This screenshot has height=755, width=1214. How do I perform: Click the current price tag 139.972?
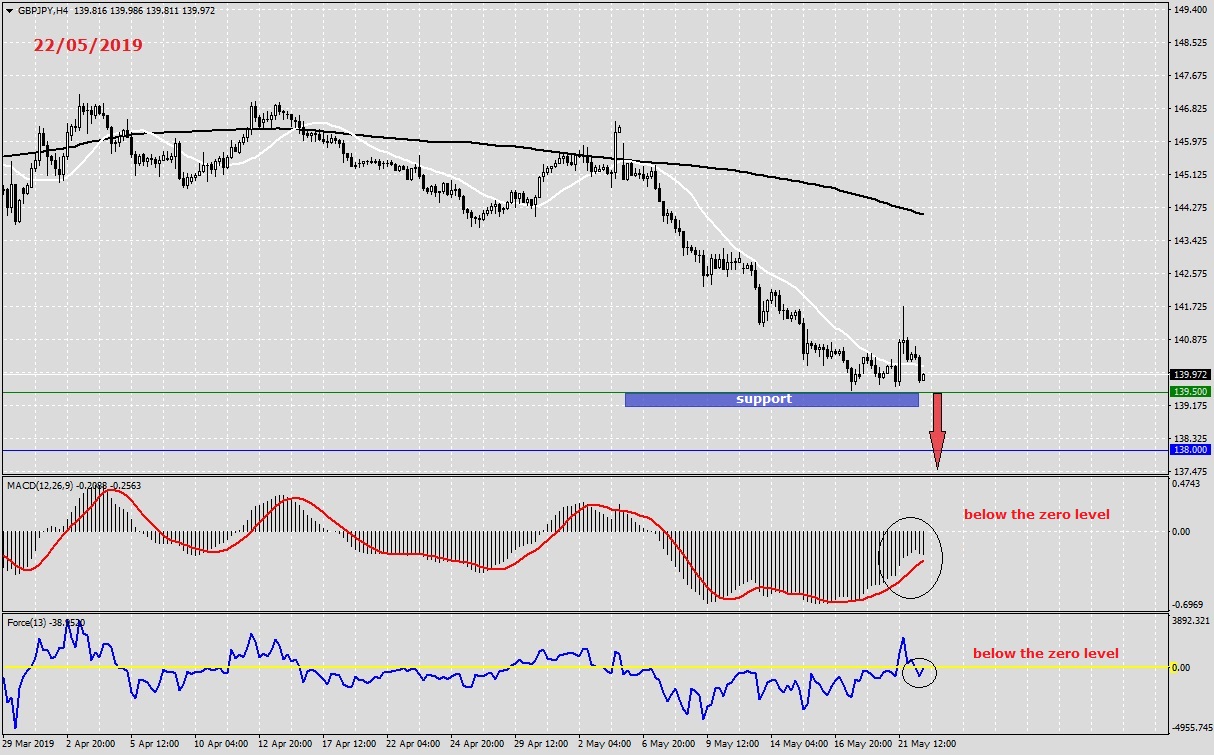pos(1189,374)
